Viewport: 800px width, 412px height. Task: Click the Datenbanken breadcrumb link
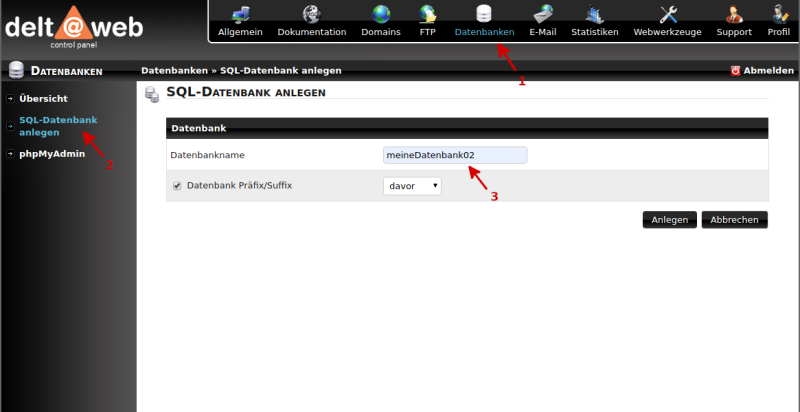[x=173, y=71]
